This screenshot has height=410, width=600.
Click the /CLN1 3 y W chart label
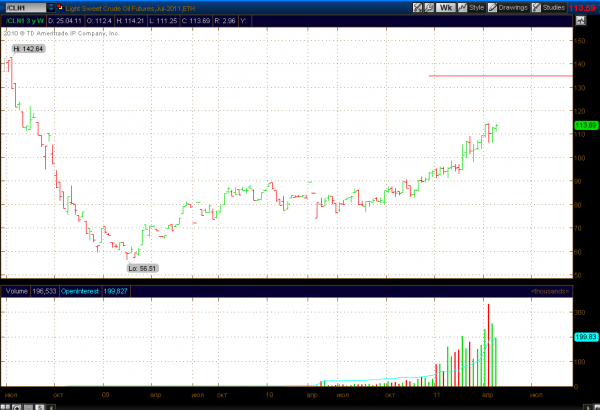(25, 21)
